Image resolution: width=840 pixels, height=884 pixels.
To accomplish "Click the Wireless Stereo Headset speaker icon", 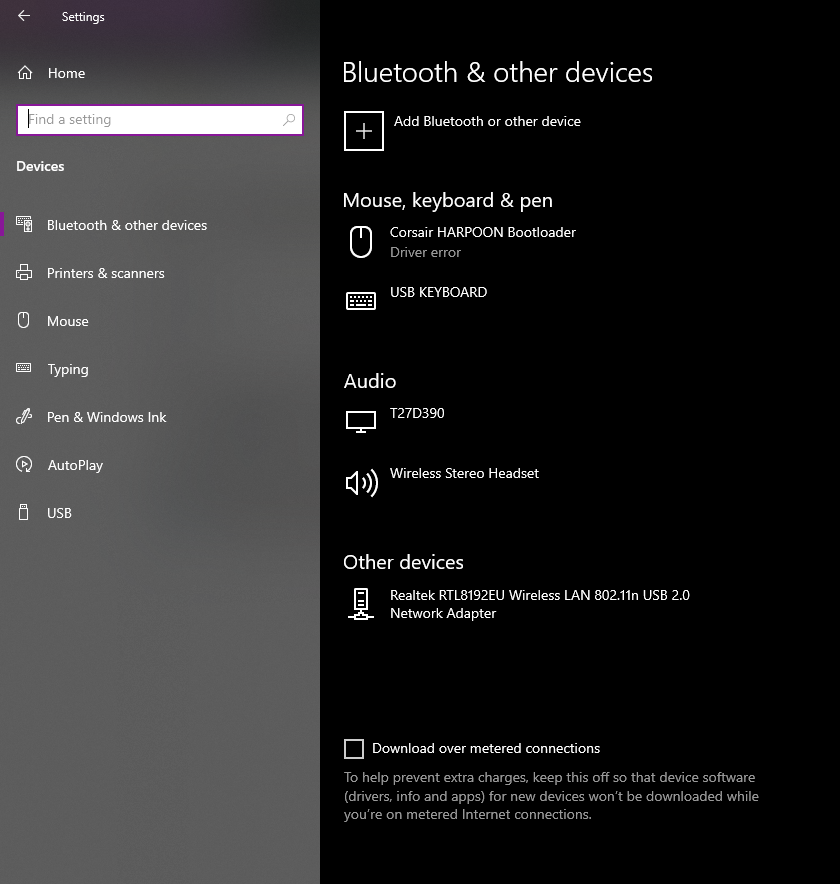I will pos(361,483).
